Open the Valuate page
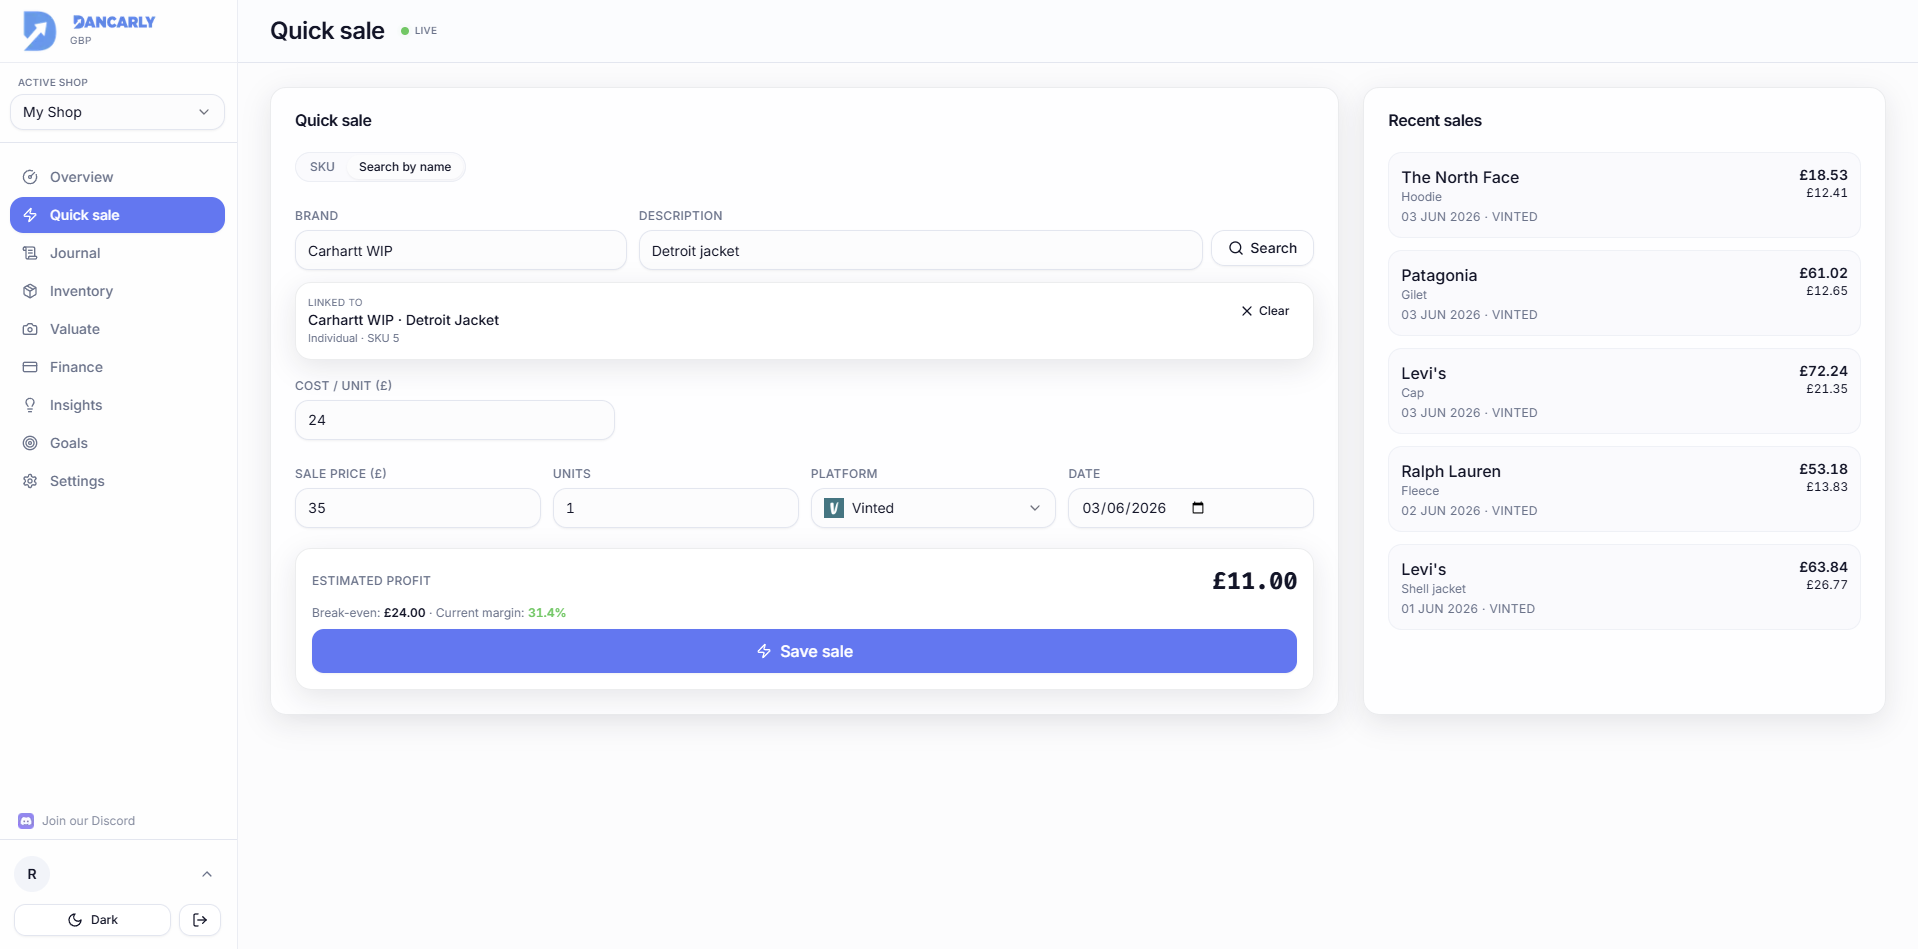The image size is (1918, 949). tap(117, 329)
